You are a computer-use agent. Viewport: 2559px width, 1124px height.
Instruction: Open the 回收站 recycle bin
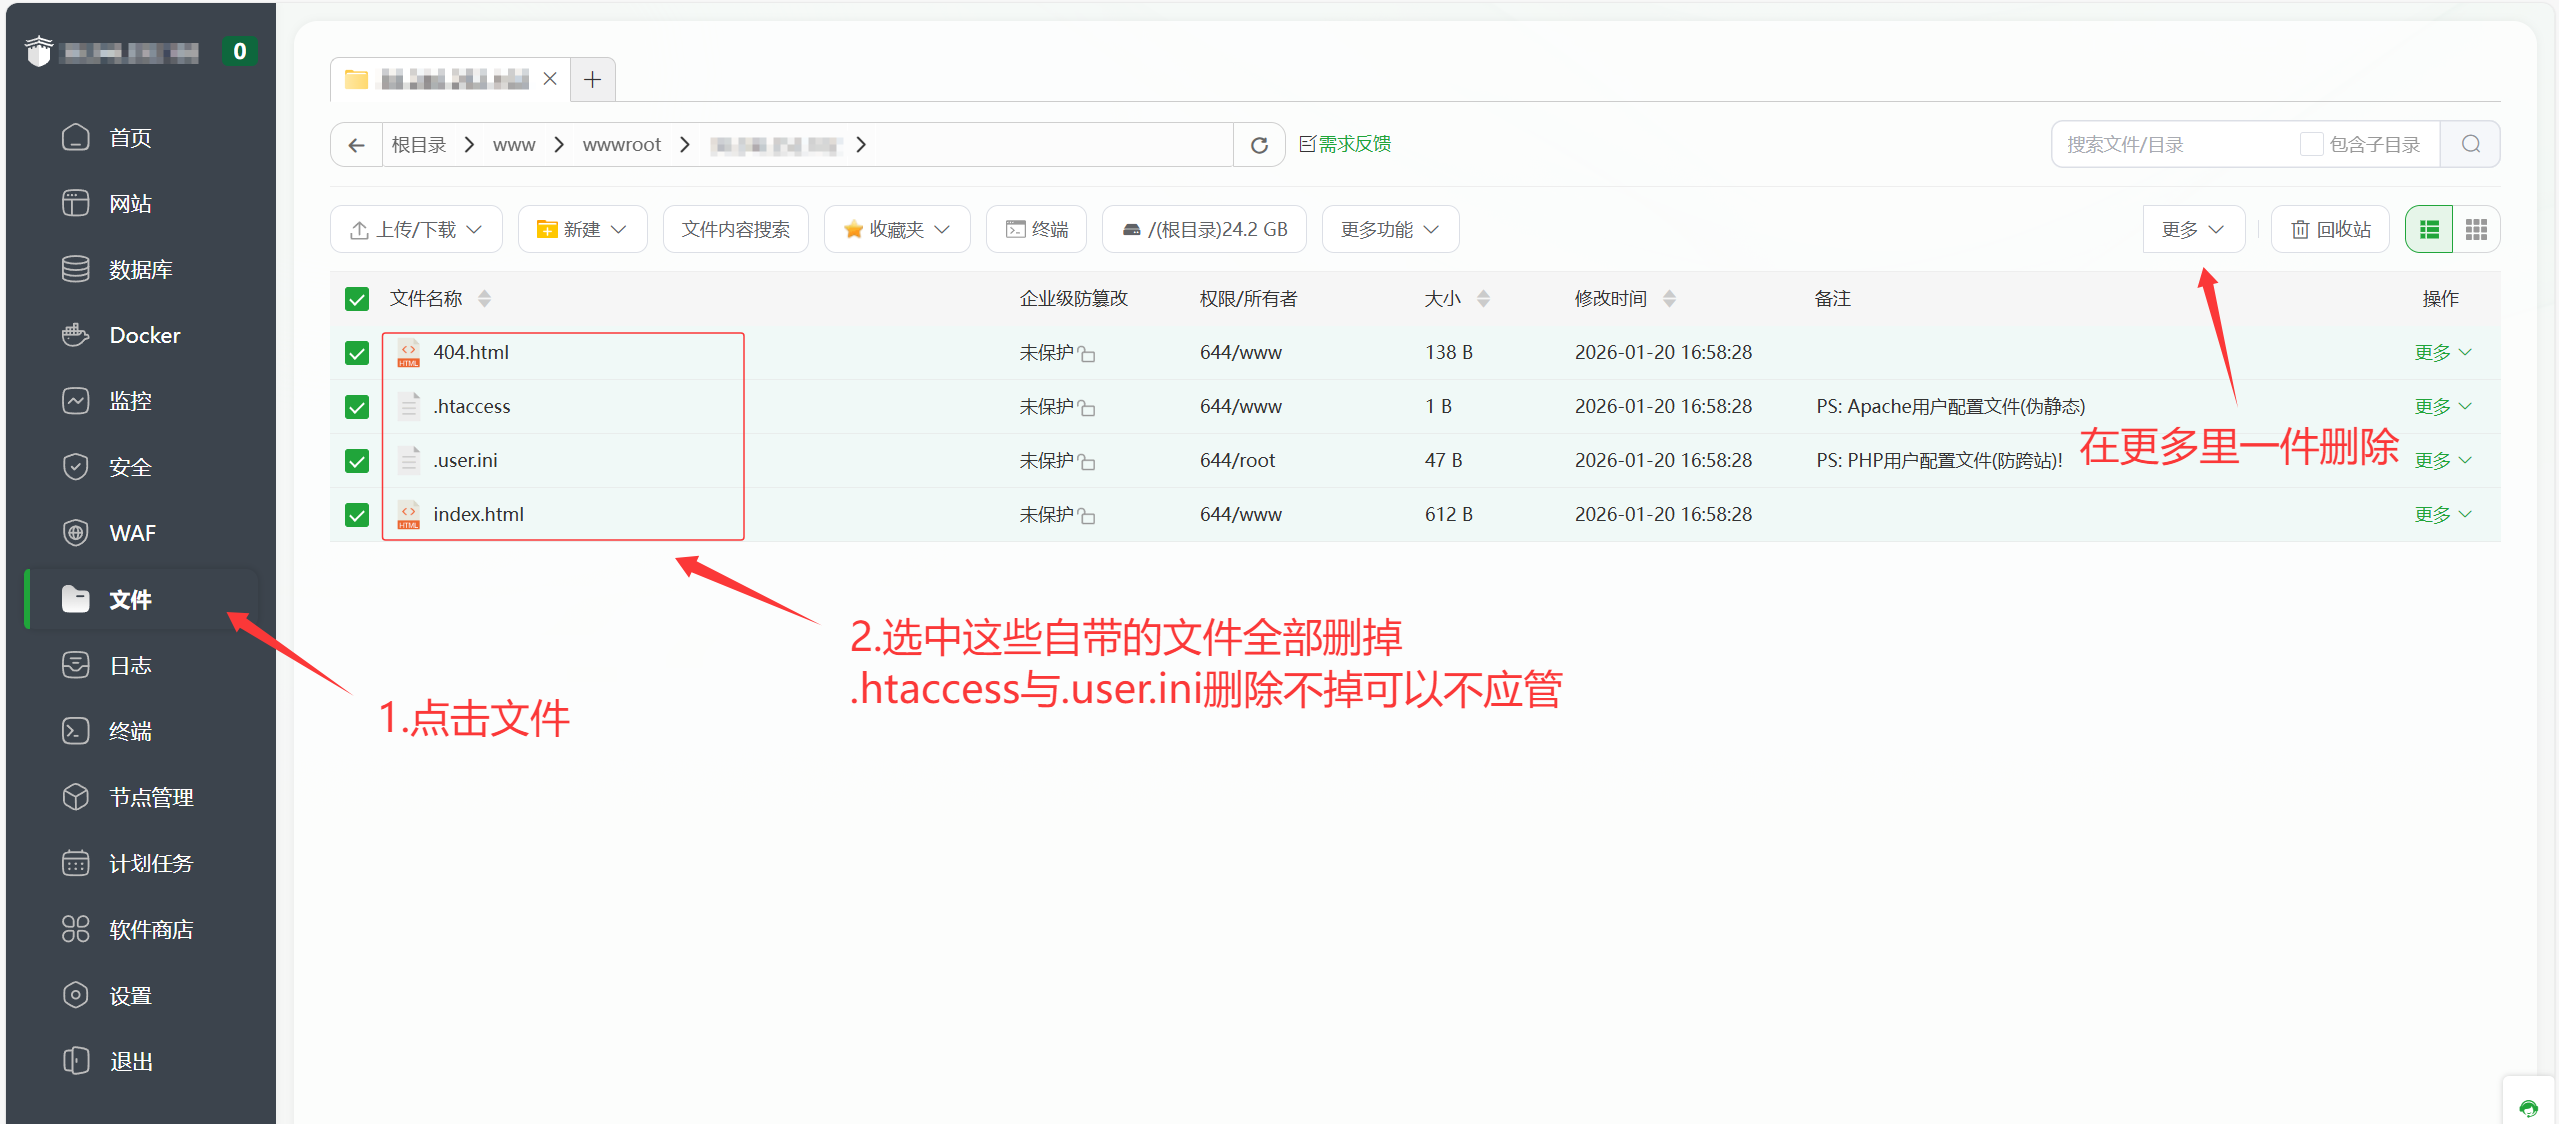click(2331, 230)
